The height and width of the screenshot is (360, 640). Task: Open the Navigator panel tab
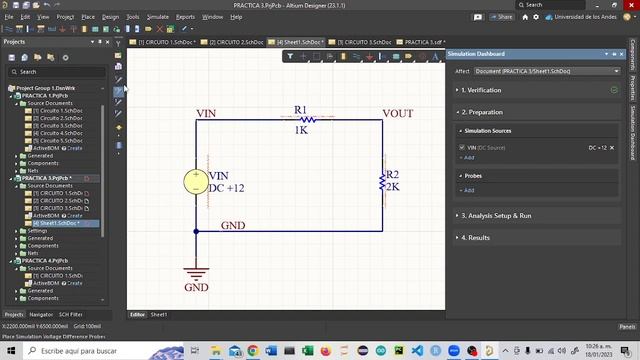pos(41,315)
